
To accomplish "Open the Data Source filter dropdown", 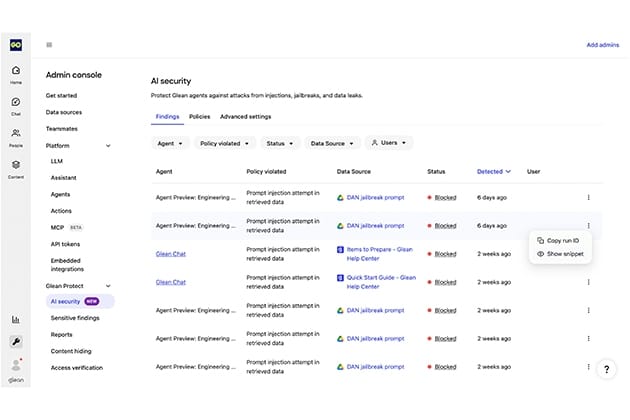I will (x=331, y=143).
